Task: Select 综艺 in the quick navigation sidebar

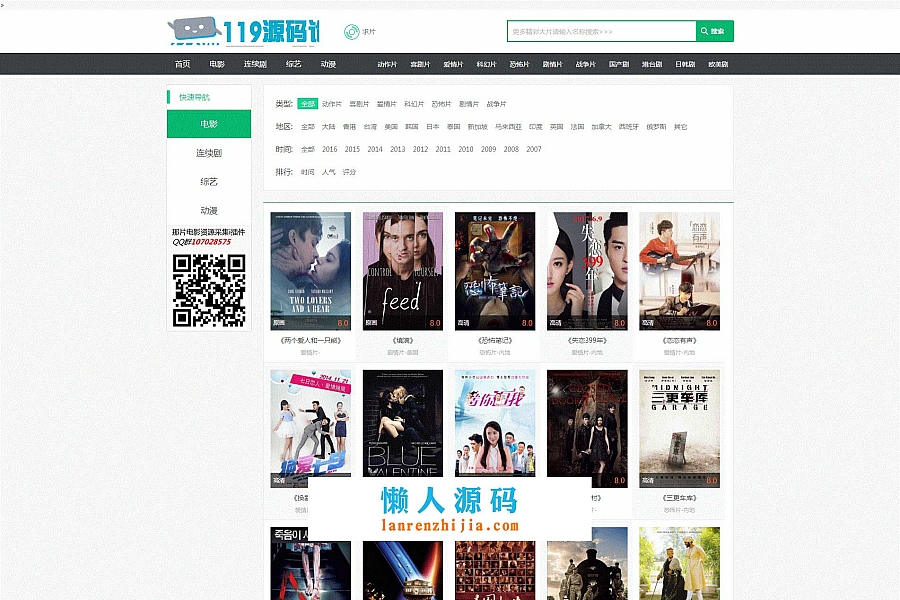Action: point(209,182)
